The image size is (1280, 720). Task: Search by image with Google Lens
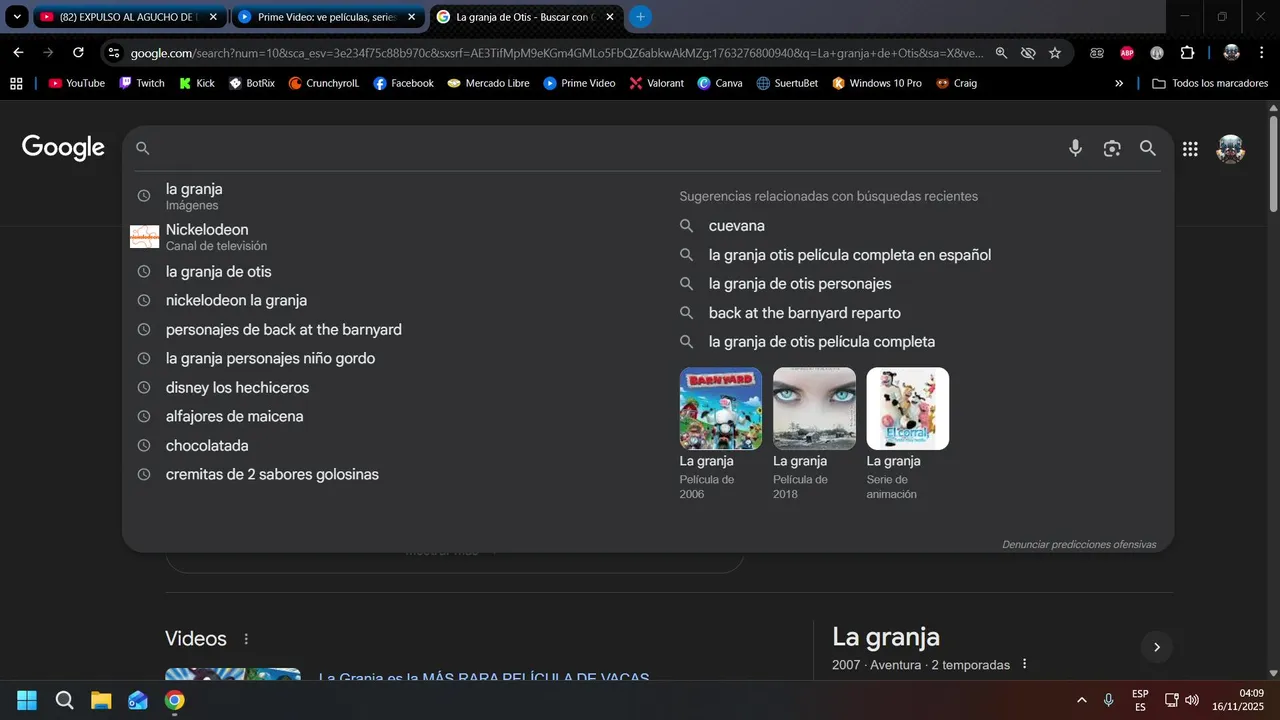pyautogui.click(x=1112, y=148)
